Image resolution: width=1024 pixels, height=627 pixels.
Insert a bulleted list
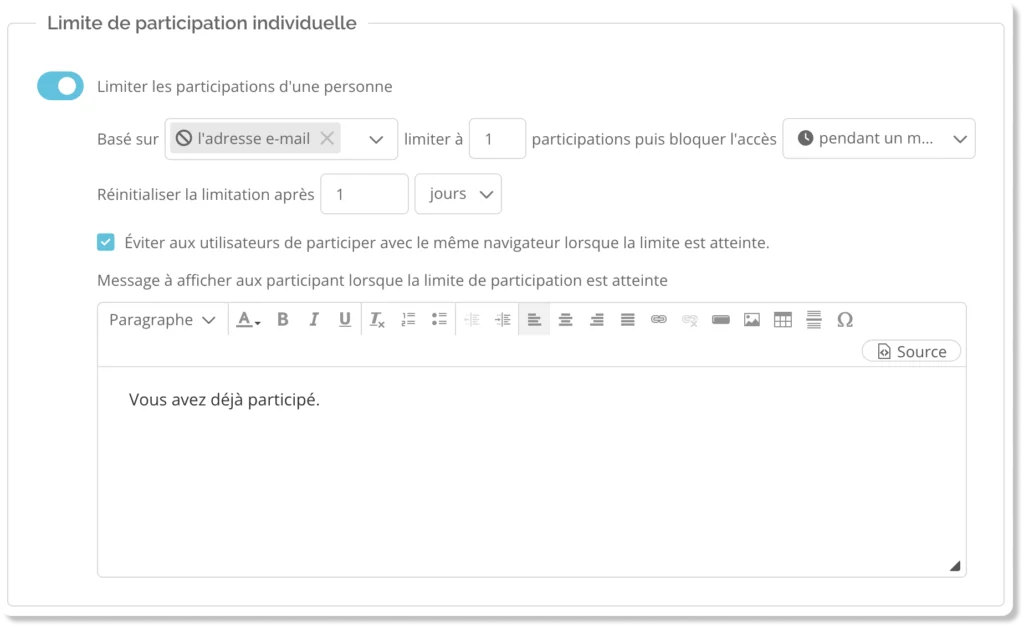click(438, 320)
